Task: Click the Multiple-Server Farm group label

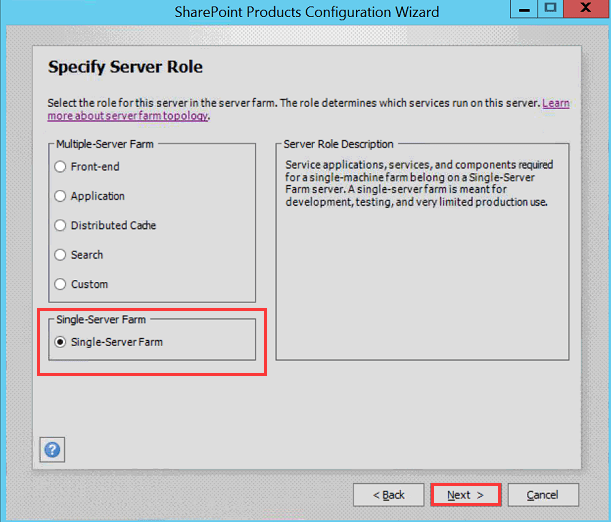Action: pyautogui.click(x=105, y=144)
